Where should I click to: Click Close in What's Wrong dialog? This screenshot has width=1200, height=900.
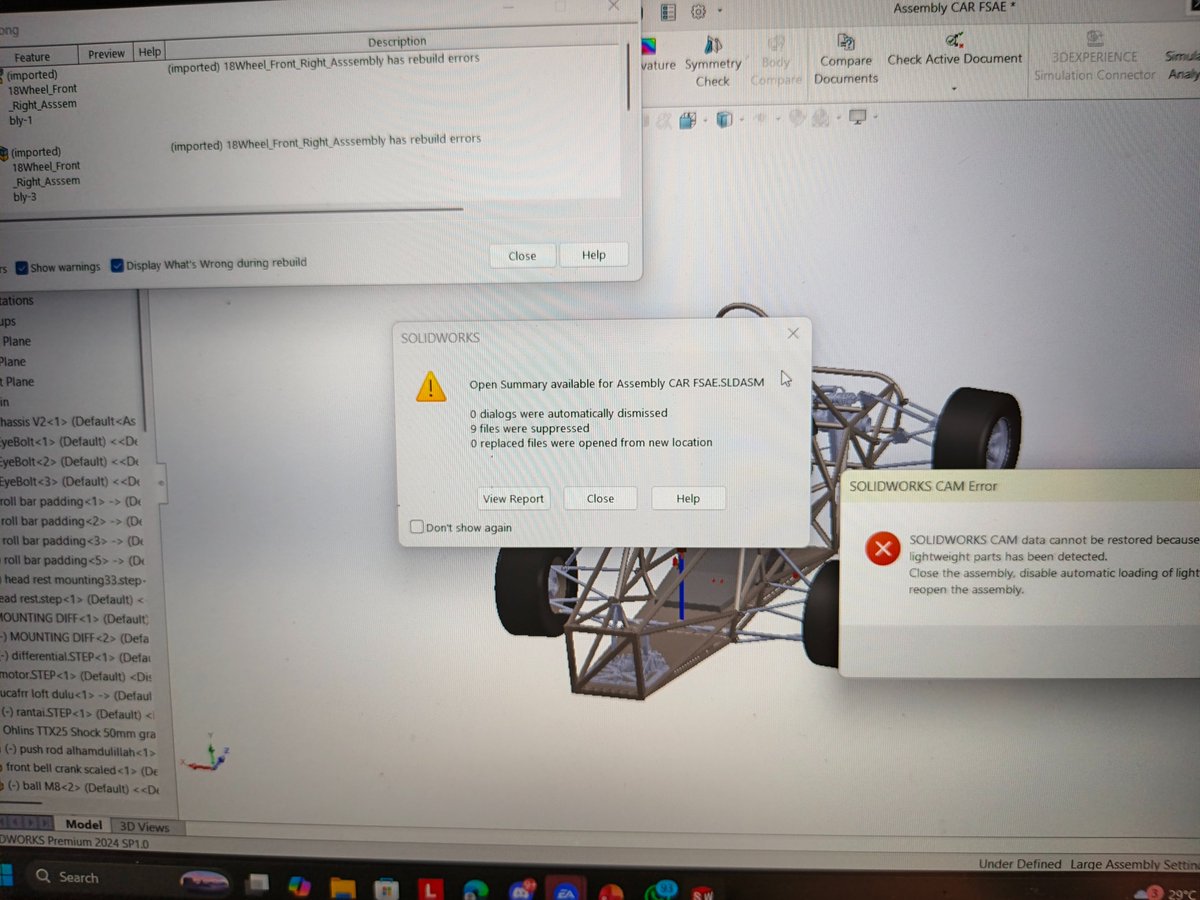click(x=522, y=256)
